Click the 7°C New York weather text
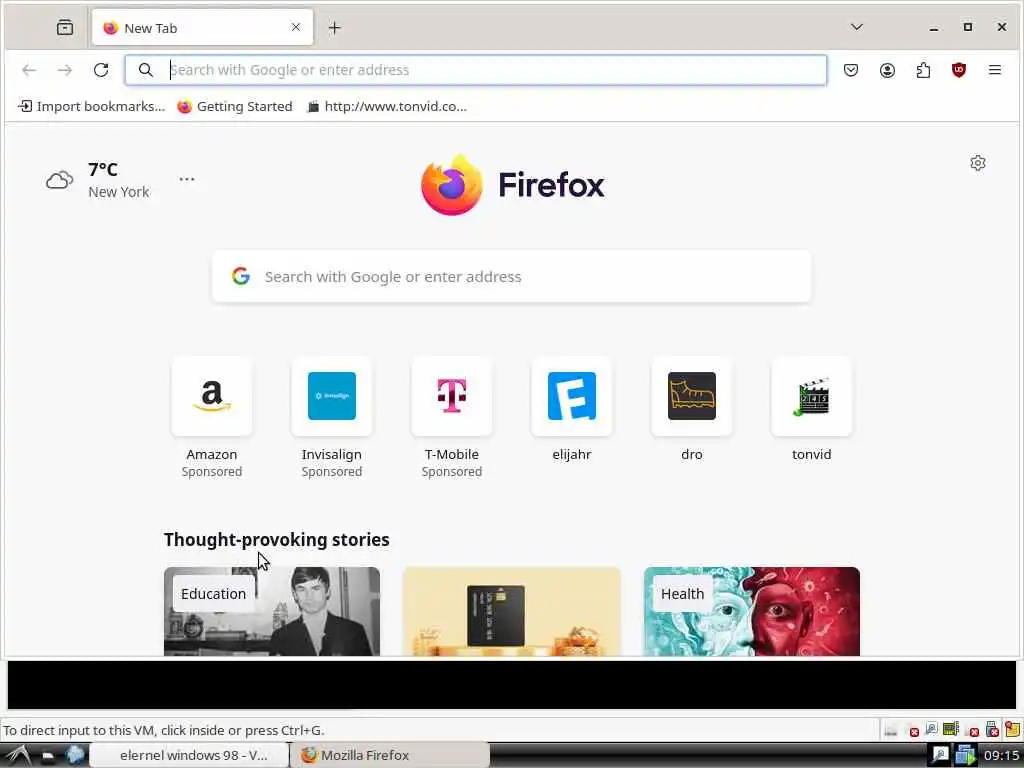1024x768 pixels. (x=118, y=180)
